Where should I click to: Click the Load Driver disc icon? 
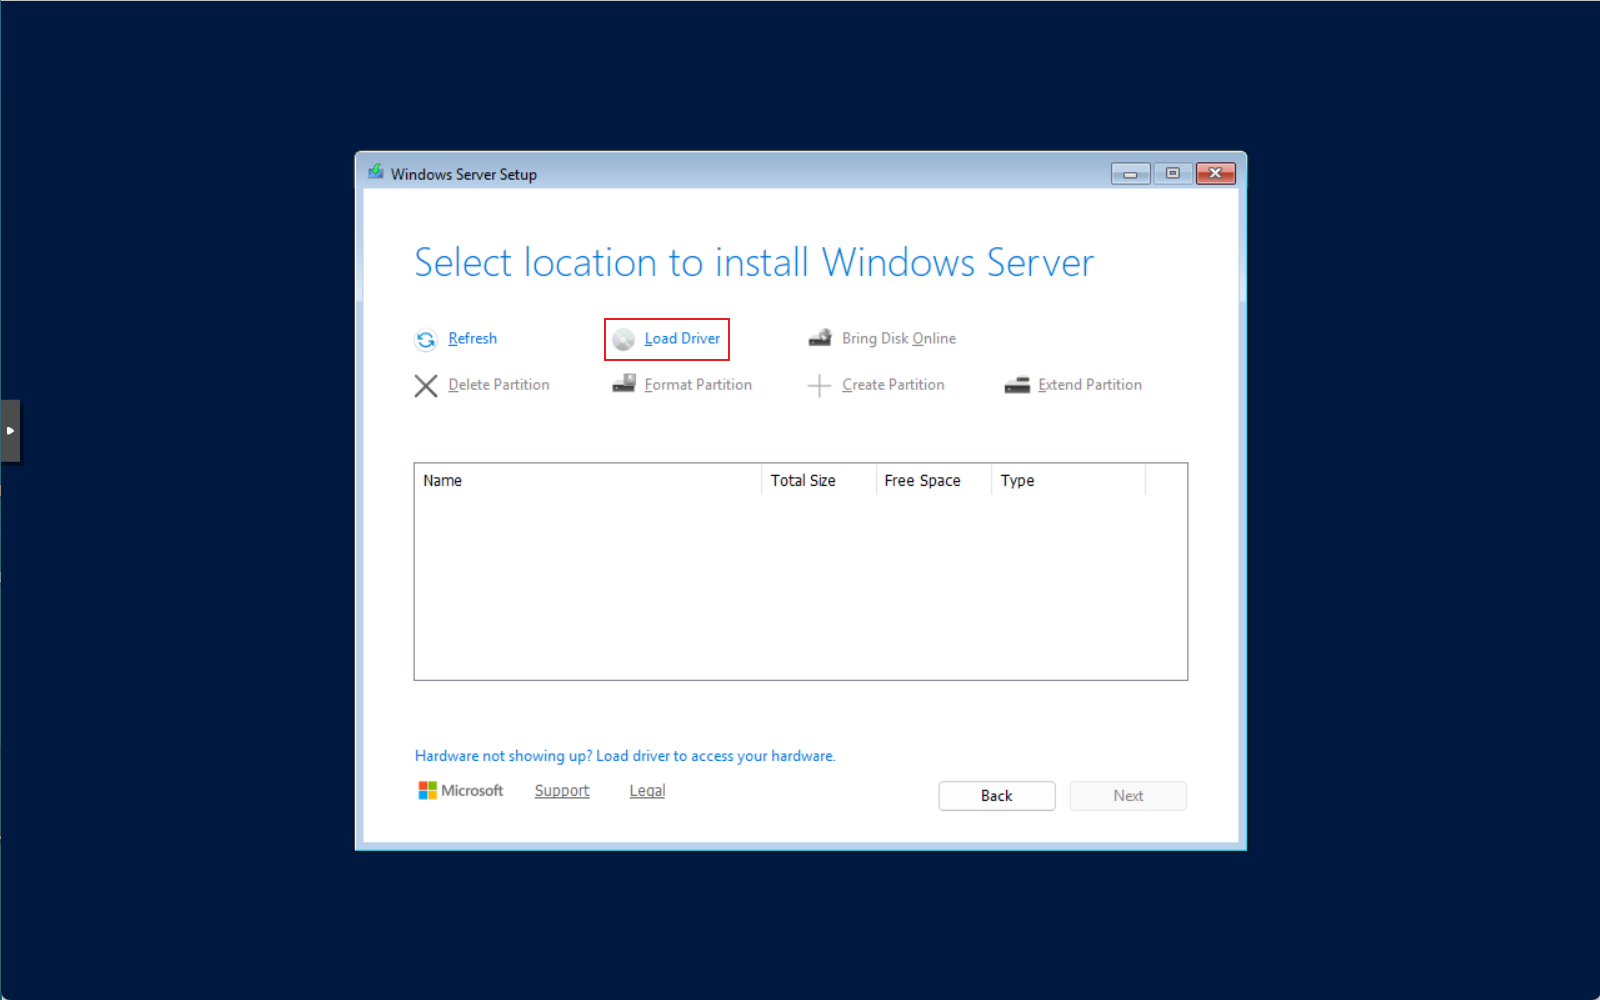(624, 340)
